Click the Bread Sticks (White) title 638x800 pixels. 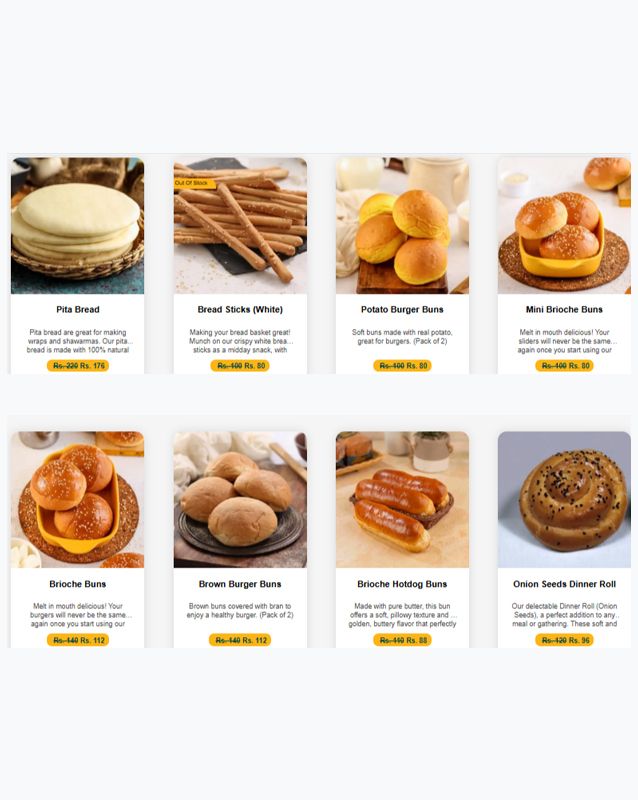coord(240,309)
